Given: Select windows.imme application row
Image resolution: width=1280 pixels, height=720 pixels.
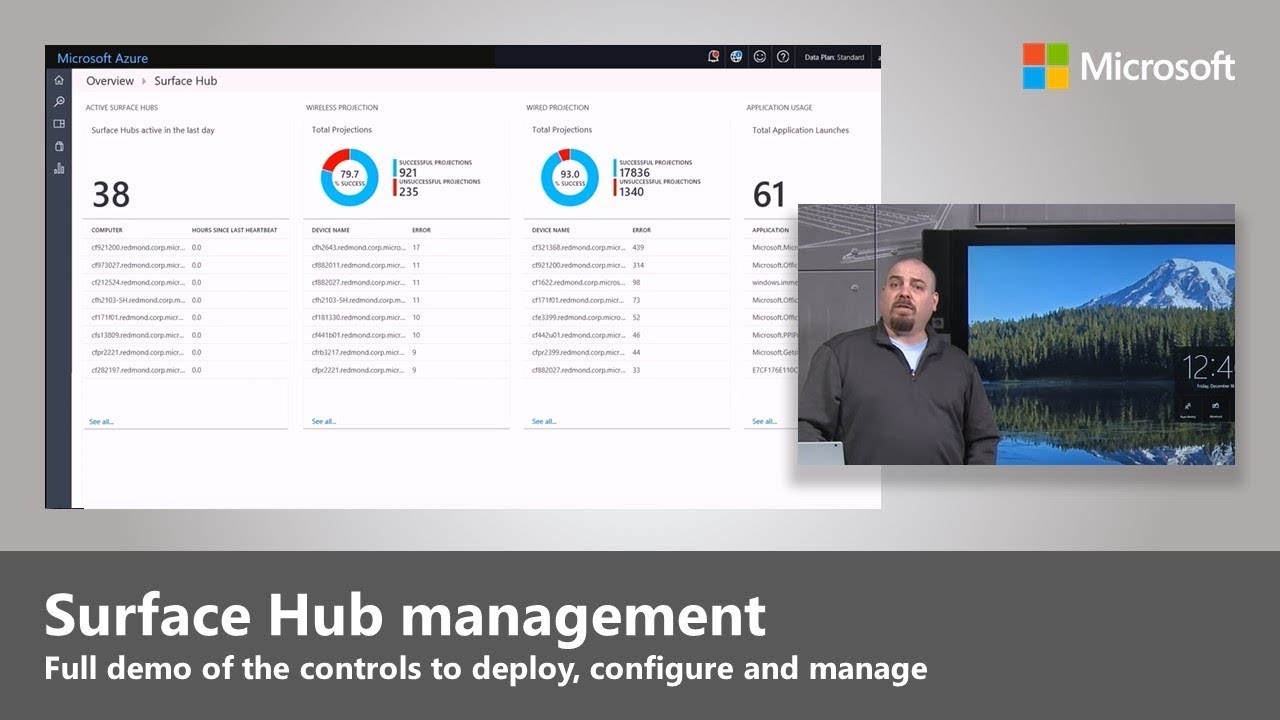Looking at the screenshot, I should coord(771,282).
